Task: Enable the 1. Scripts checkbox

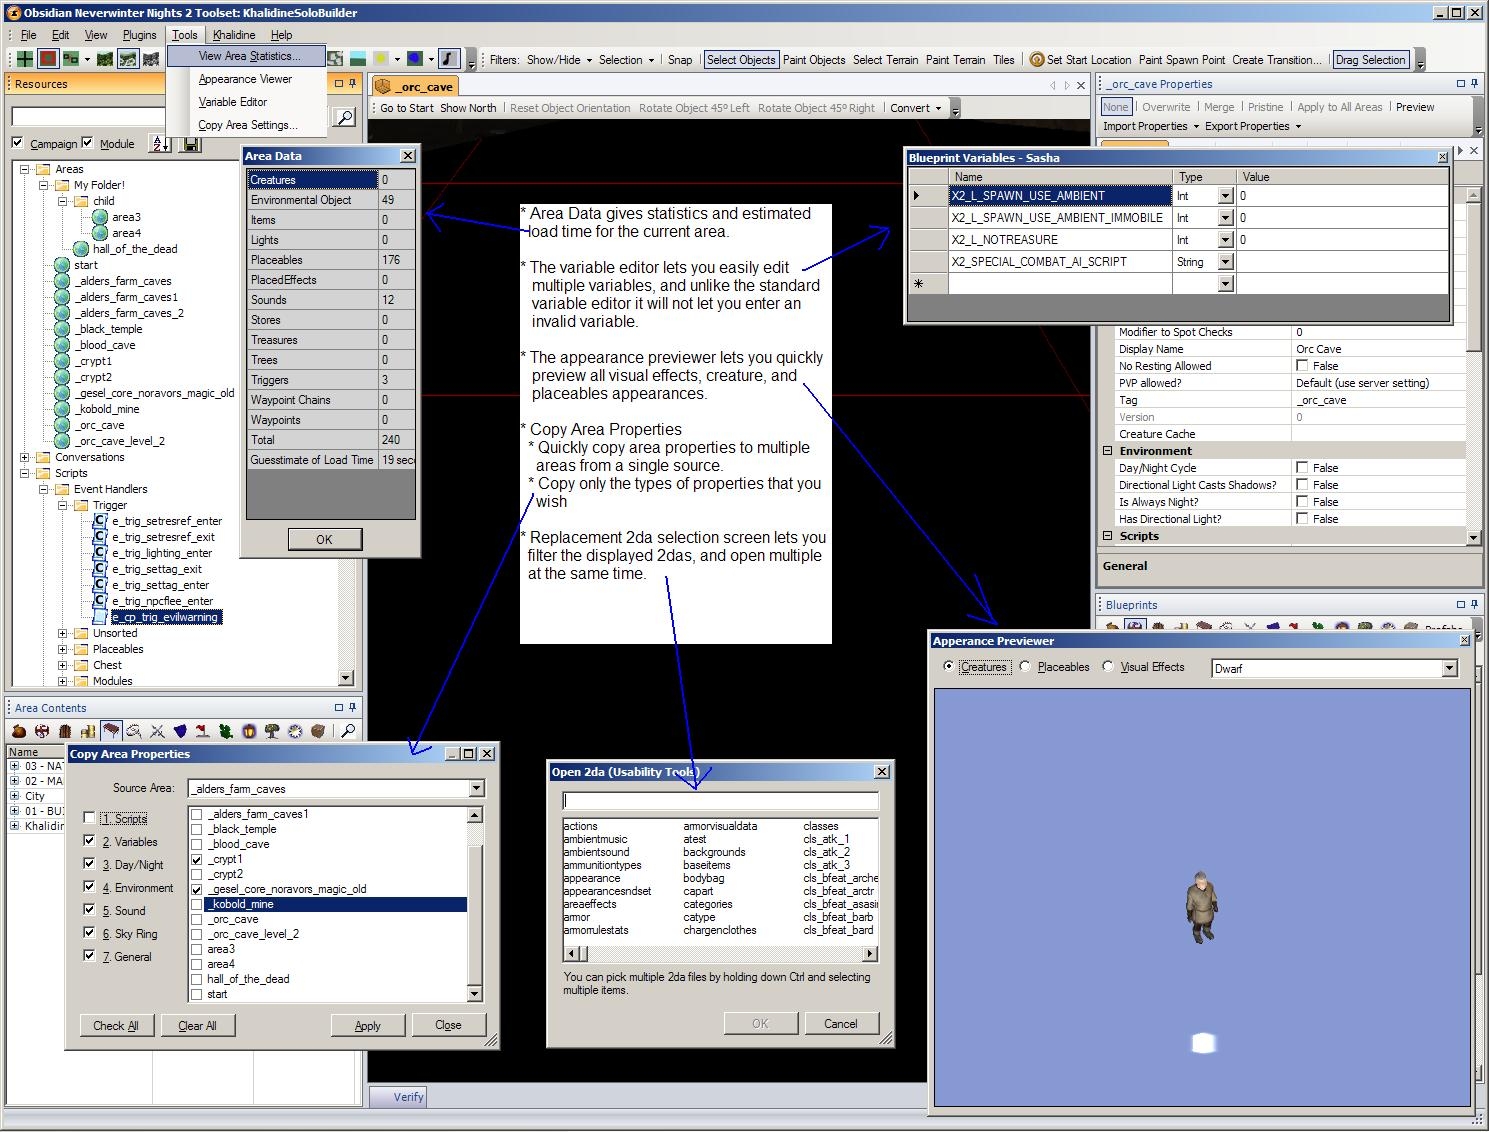Action: pos(90,818)
